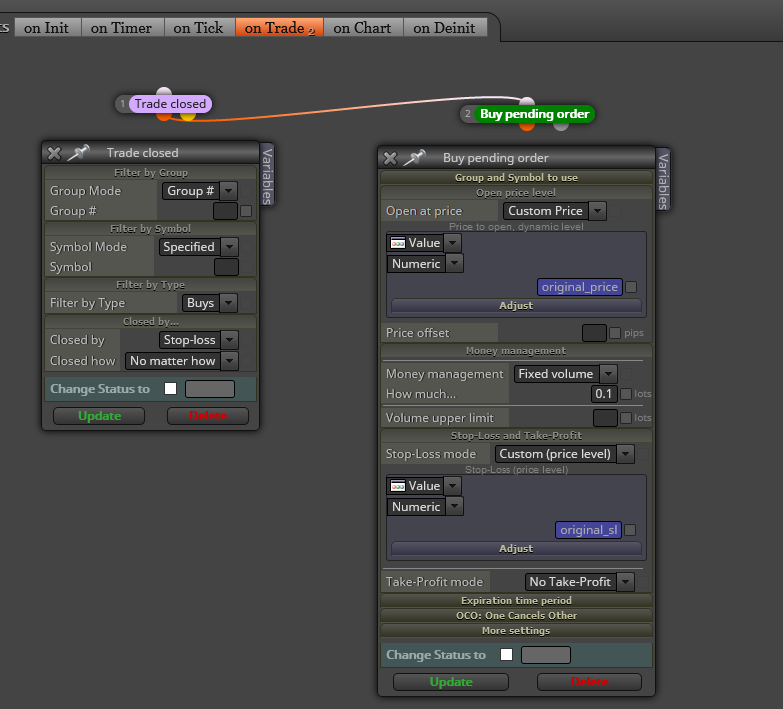Open Value dropdown in Stop-Loss price level section

tap(423, 486)
